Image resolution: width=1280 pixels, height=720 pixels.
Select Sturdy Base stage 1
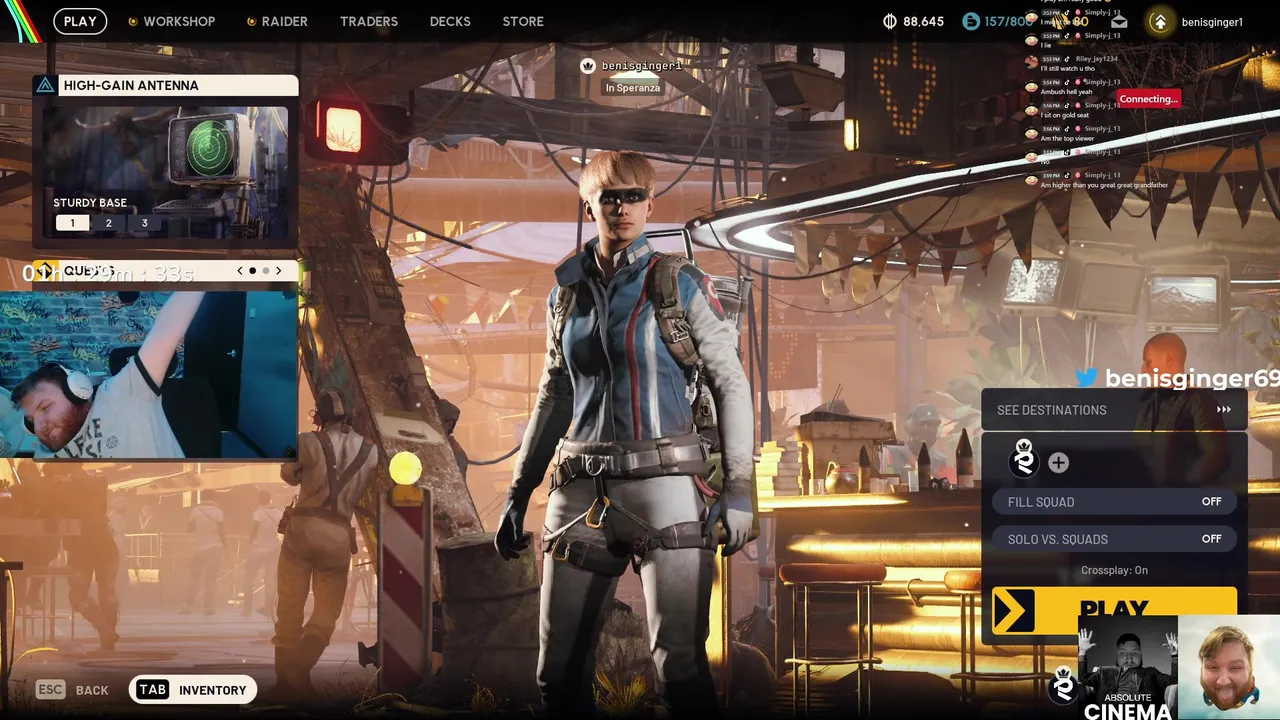tap(72, 223)
